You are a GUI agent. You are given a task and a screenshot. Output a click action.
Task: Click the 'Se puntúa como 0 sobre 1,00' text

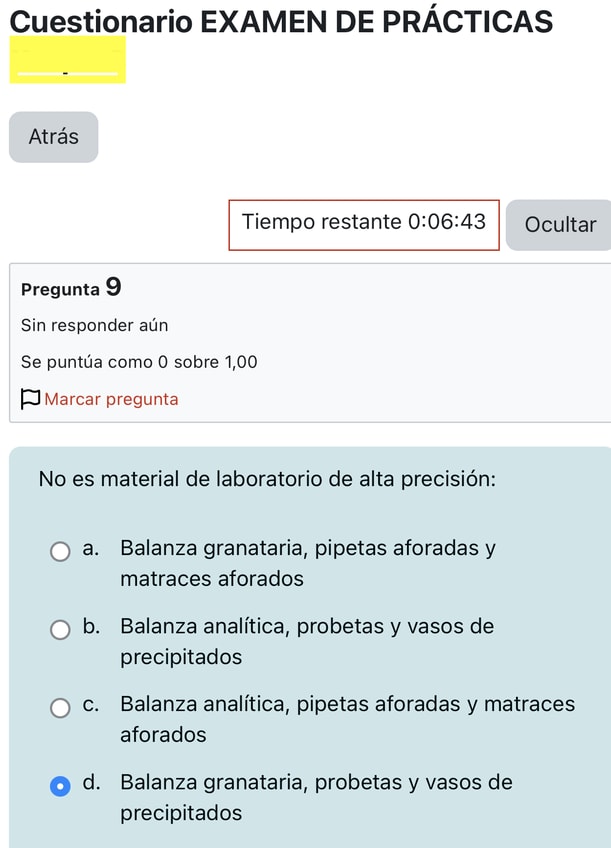pos(139,362)
